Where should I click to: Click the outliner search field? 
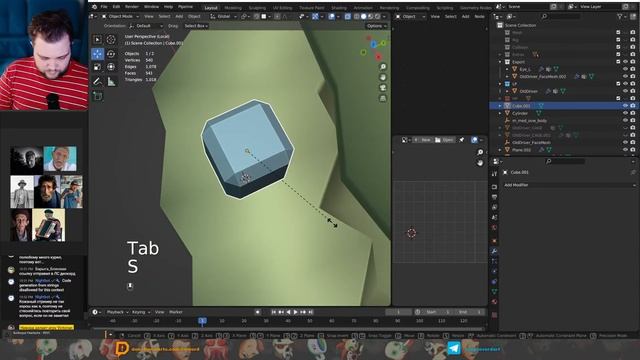pyautogui.click(x=560, y=16)
